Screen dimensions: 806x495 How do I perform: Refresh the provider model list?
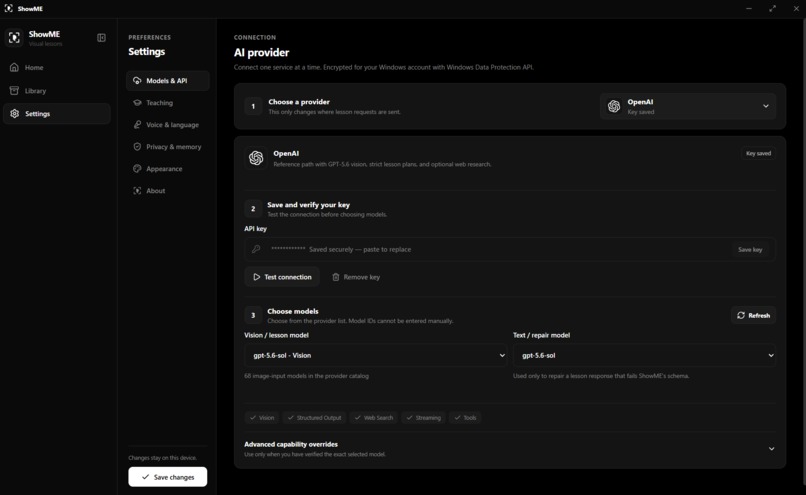(x=753, y=315)
